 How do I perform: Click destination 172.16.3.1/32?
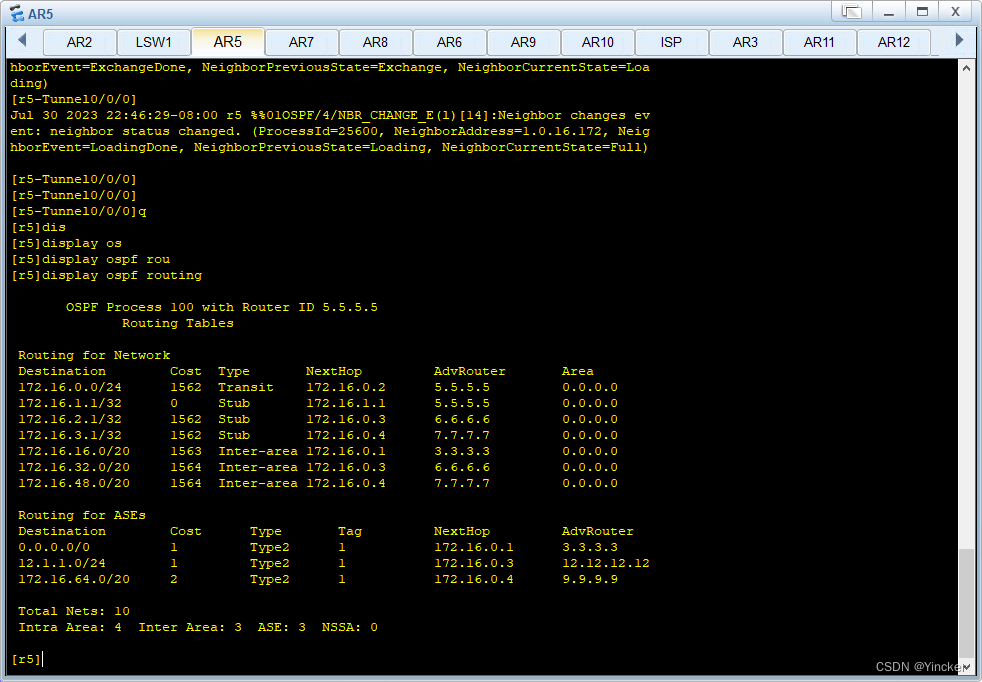[70, 435]
